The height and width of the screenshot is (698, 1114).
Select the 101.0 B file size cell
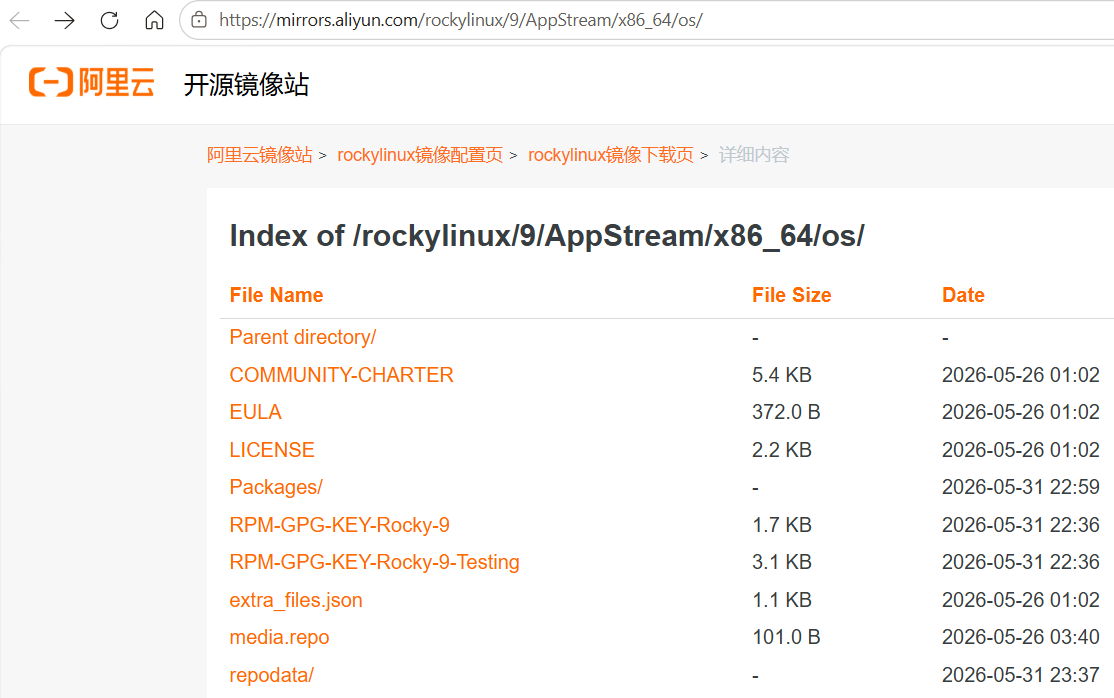click(x=786, y=637)
